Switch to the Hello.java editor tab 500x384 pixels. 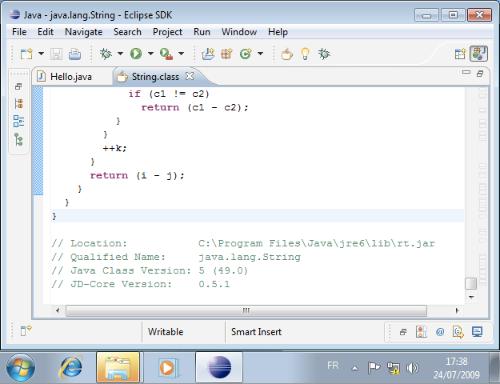pyautogui.click(x=71, y=77)
